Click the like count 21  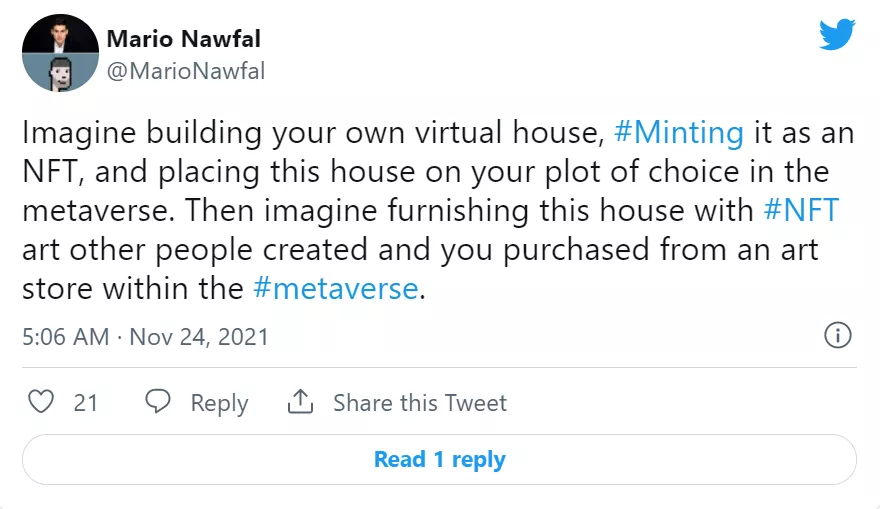point(86,403)
